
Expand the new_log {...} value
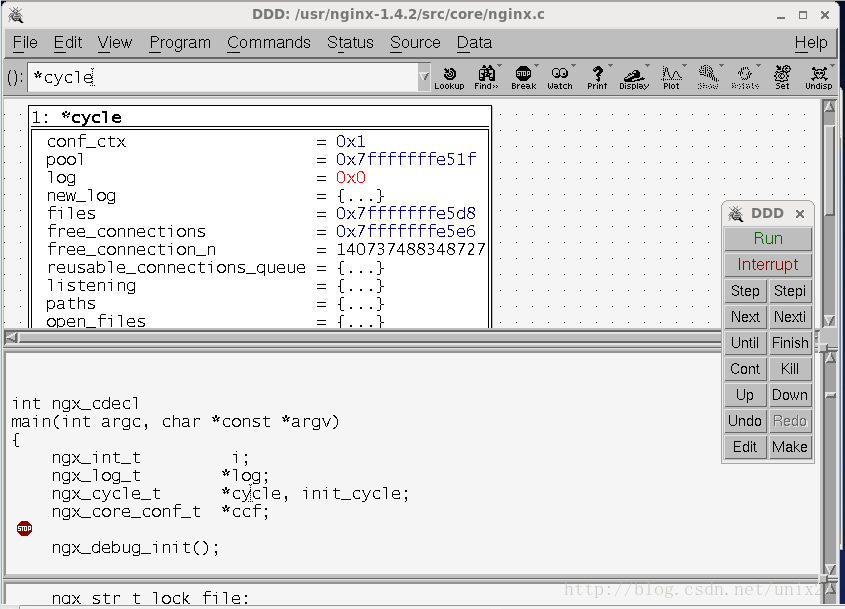pyautogui.click(x=361, y=196)
